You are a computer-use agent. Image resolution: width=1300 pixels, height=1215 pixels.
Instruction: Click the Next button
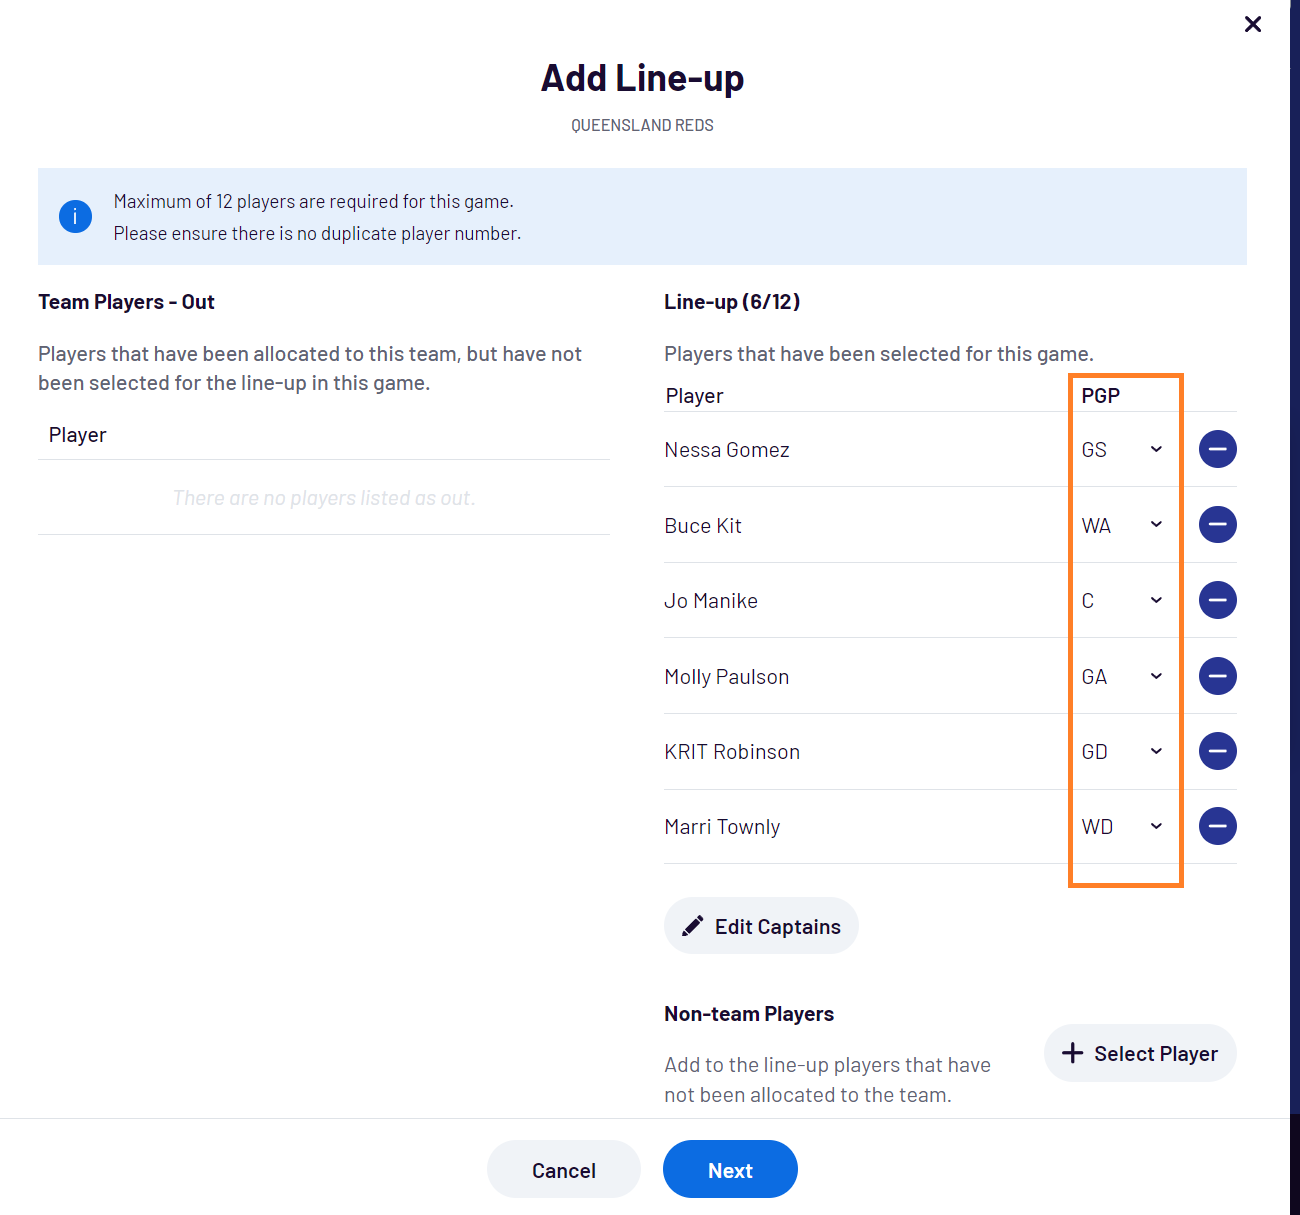pos(730,1169)
